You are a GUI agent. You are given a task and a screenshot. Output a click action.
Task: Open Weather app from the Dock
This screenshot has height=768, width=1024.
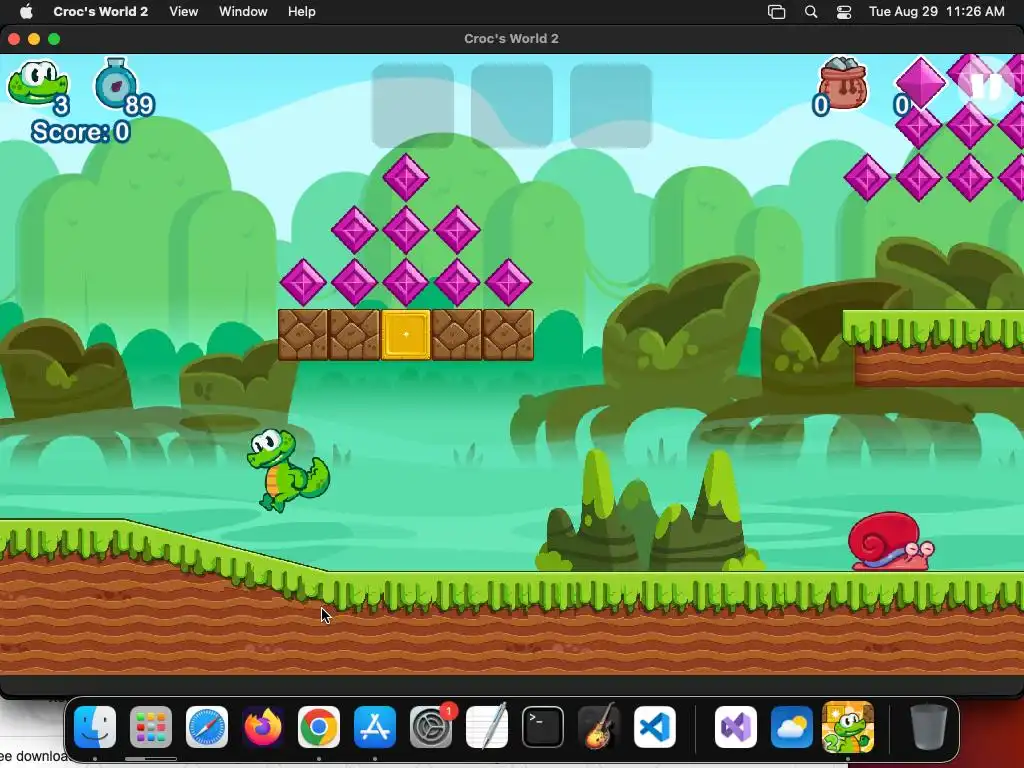click(x=792, y=727)
